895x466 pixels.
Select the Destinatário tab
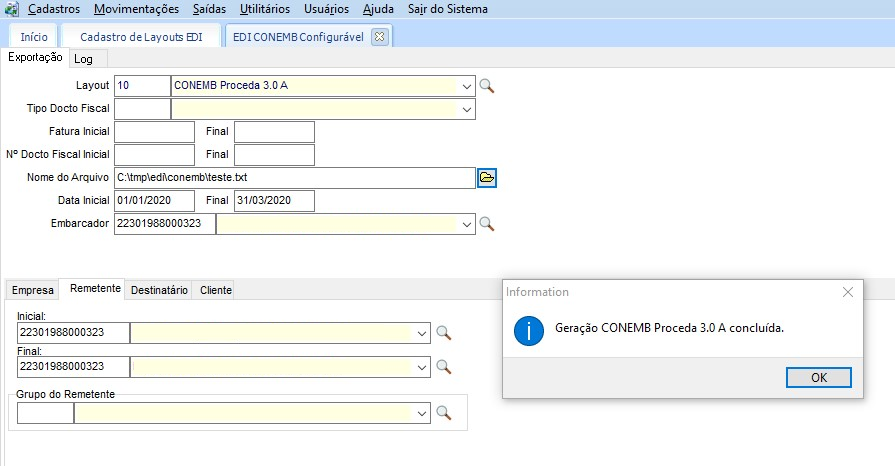[159, 290]
